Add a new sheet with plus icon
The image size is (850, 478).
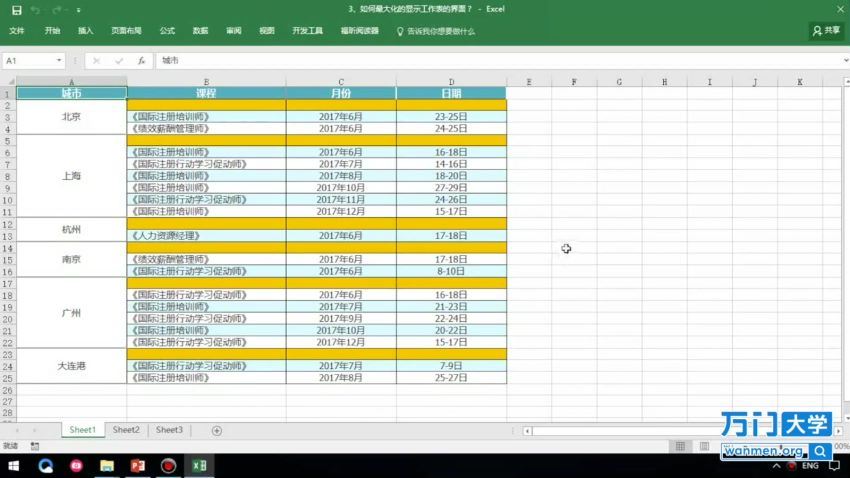click(x=217, y=430)
